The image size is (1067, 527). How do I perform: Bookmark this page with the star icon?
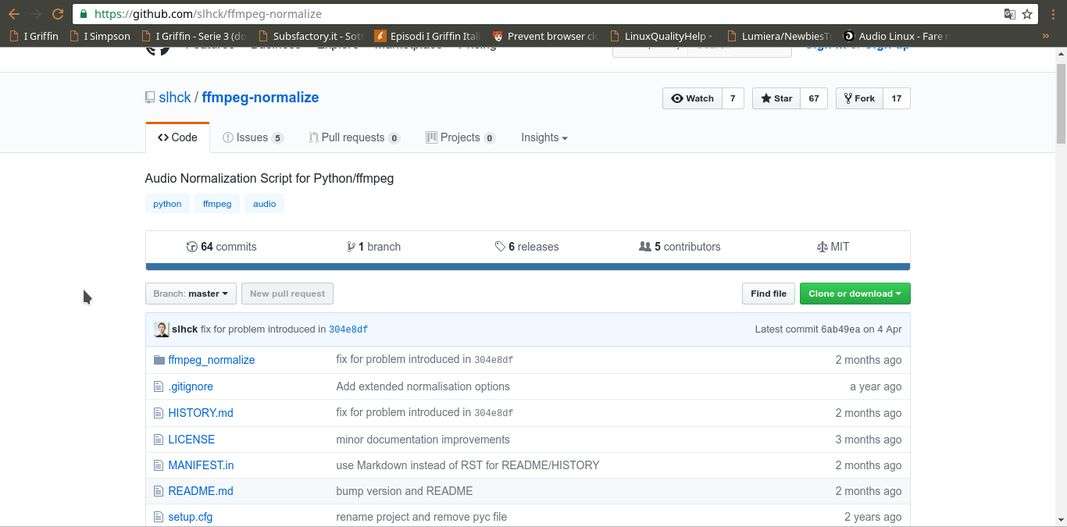pos(1027,14)
